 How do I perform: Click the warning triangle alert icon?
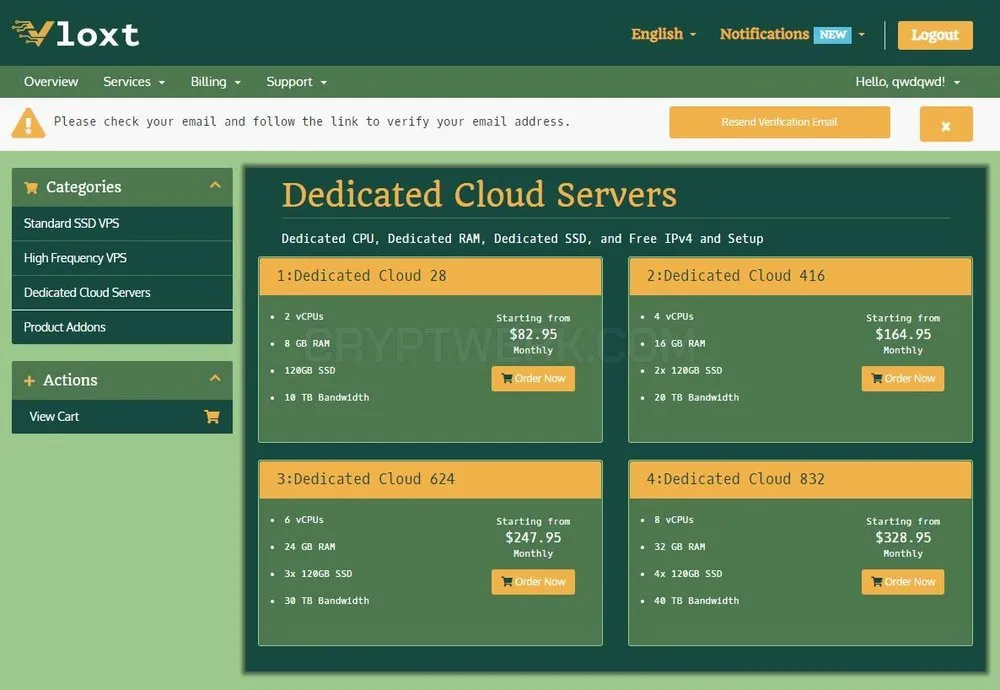coord(28,123)
